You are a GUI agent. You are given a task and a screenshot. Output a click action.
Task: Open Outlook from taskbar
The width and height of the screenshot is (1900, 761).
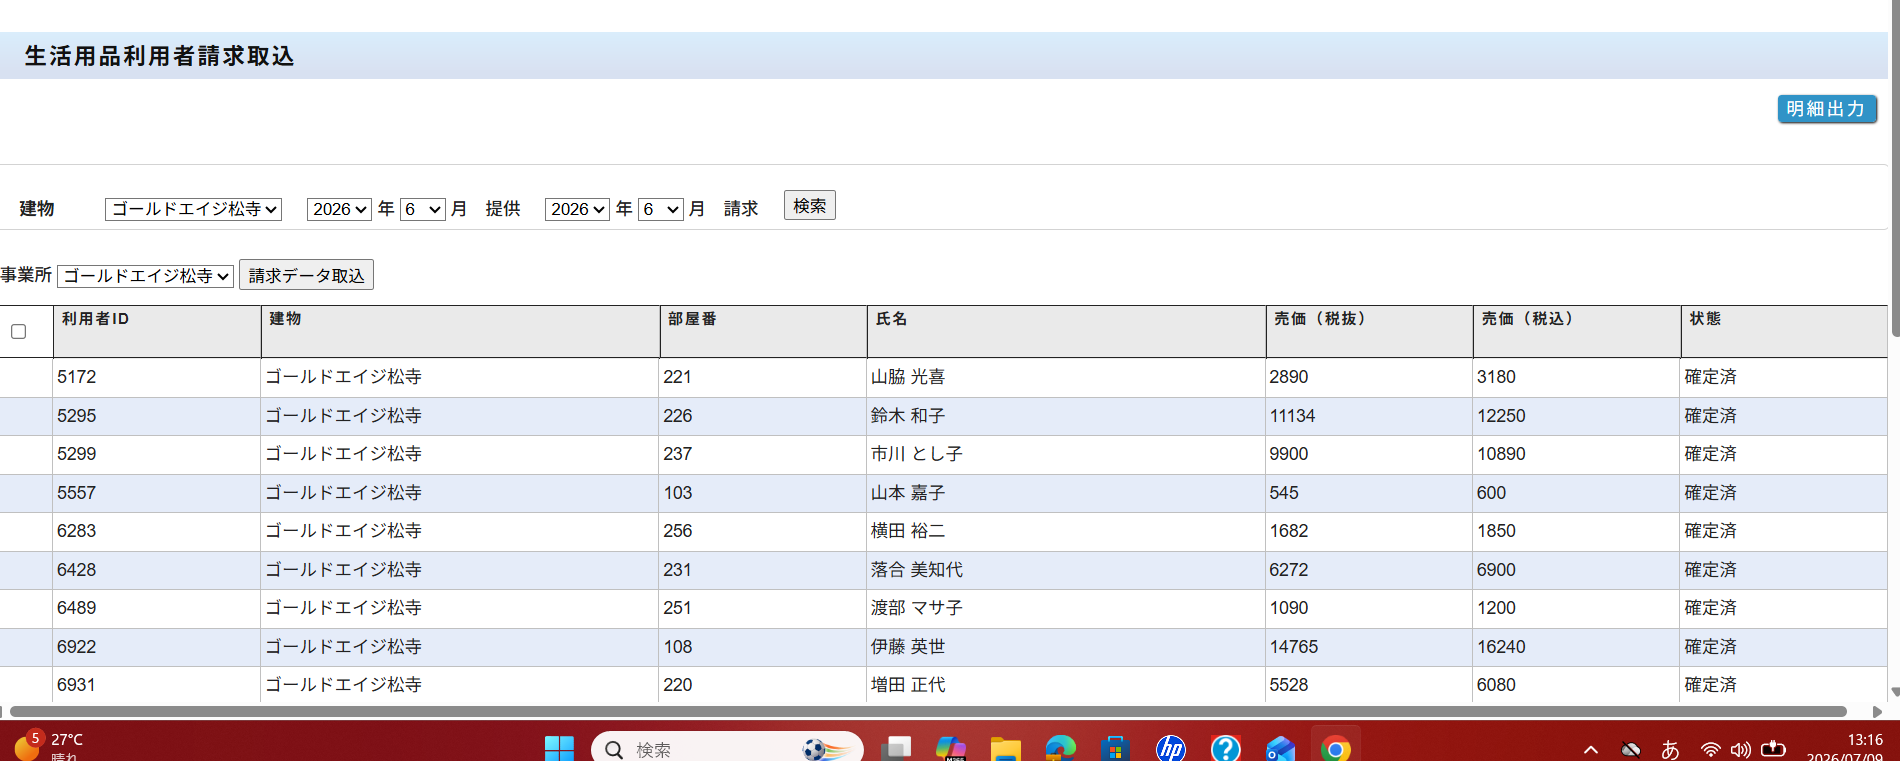[1280, 748]
